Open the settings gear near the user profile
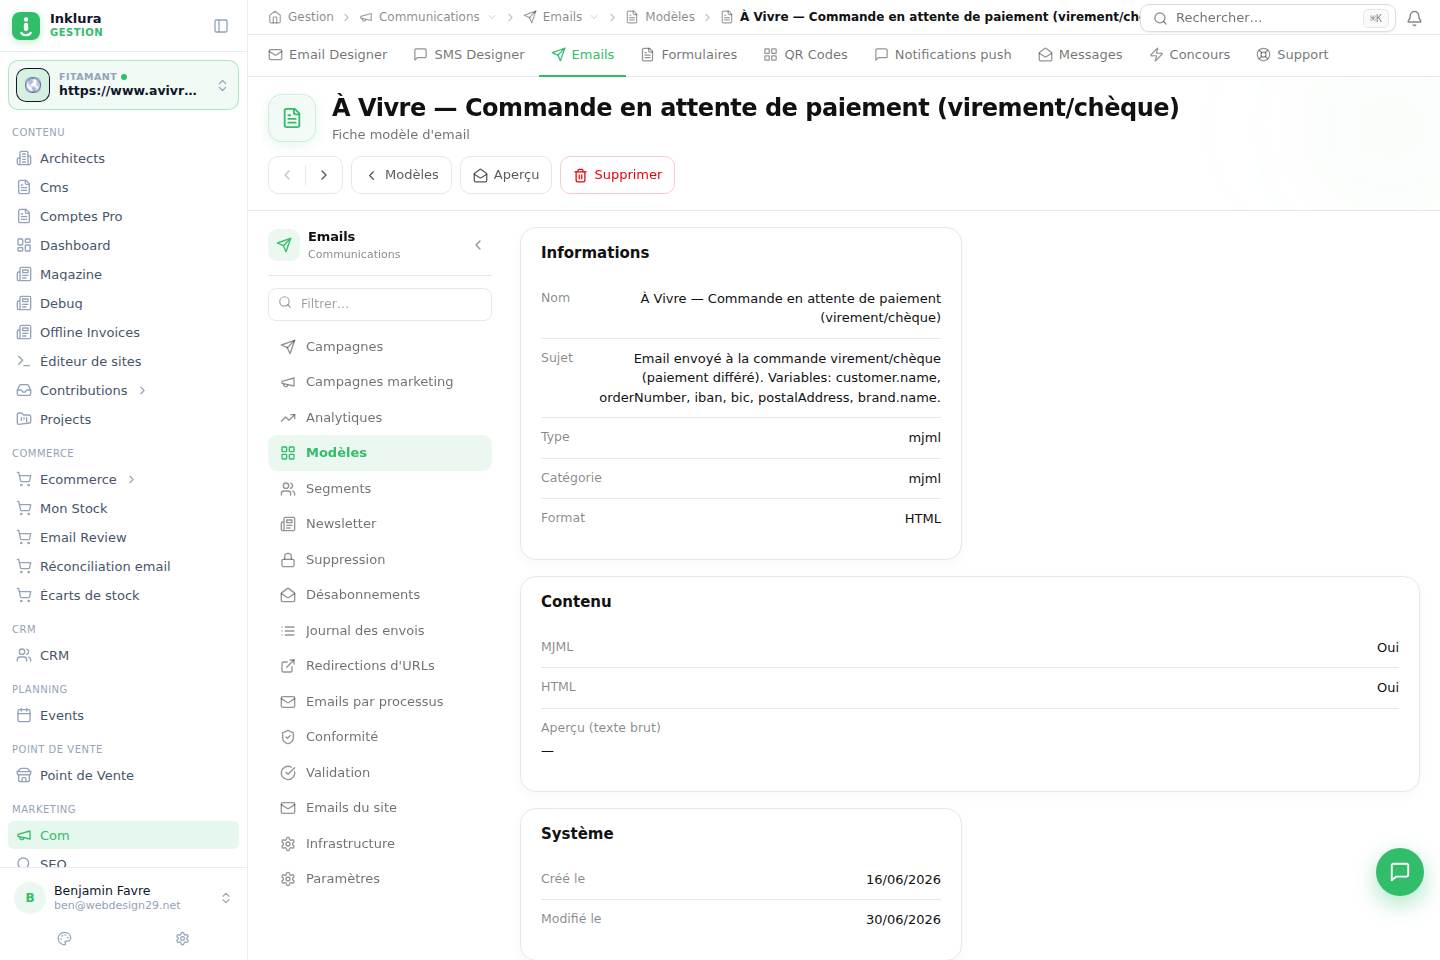 pyautogui.click(x=182, y=939)
